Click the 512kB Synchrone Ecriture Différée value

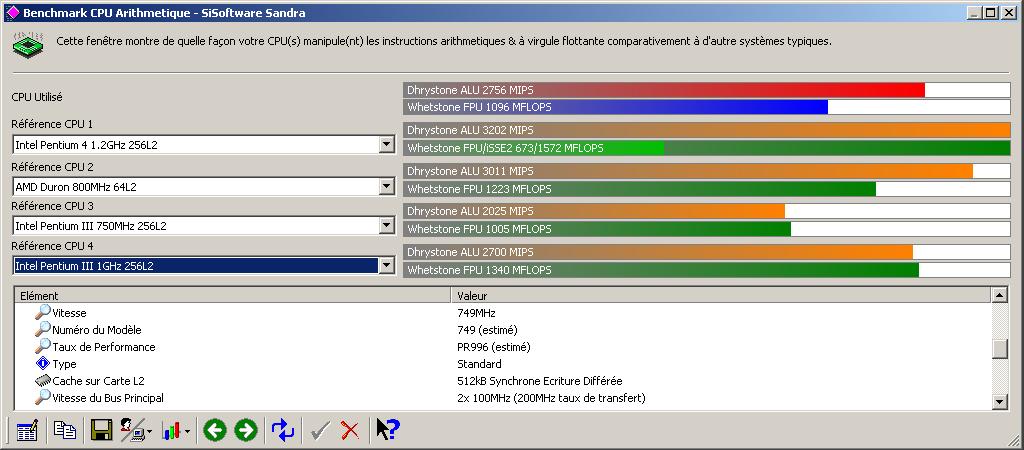(539, 381)
